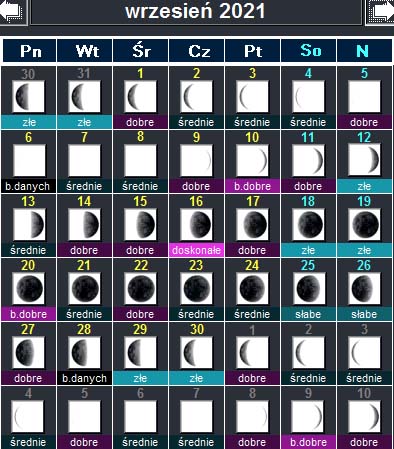Click moon icon for August 30
The image size is (394, 449).
point(28,97)
